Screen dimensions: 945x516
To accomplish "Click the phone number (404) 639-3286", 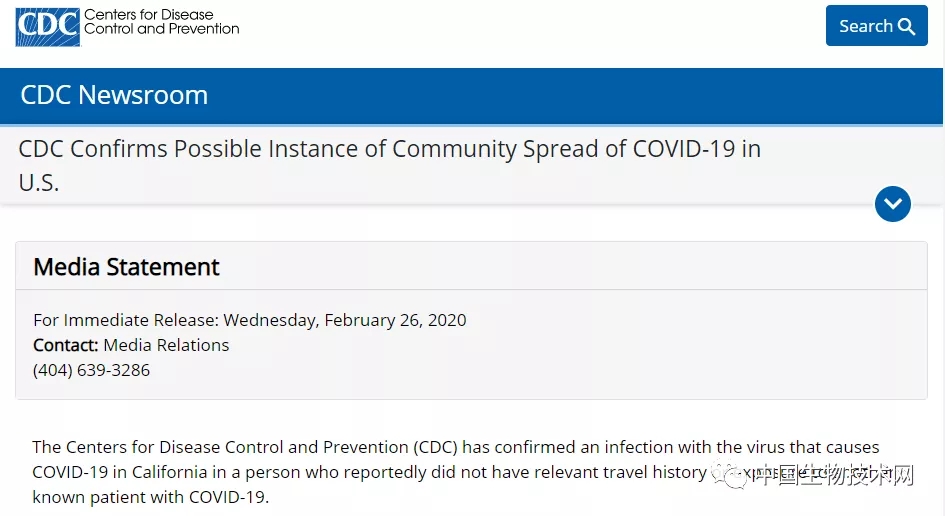I will (91, 370).
